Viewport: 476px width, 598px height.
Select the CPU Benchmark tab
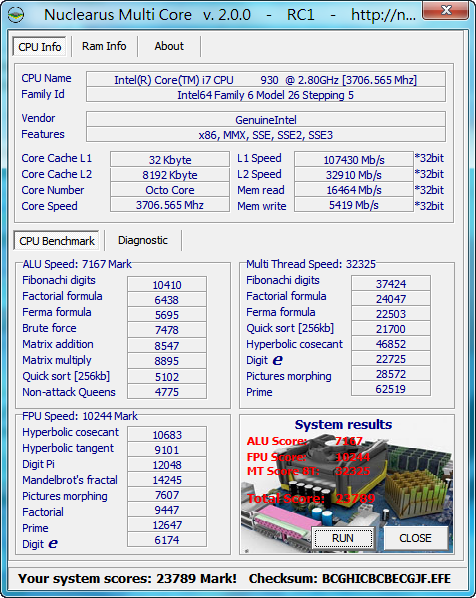tap(57, 241)
